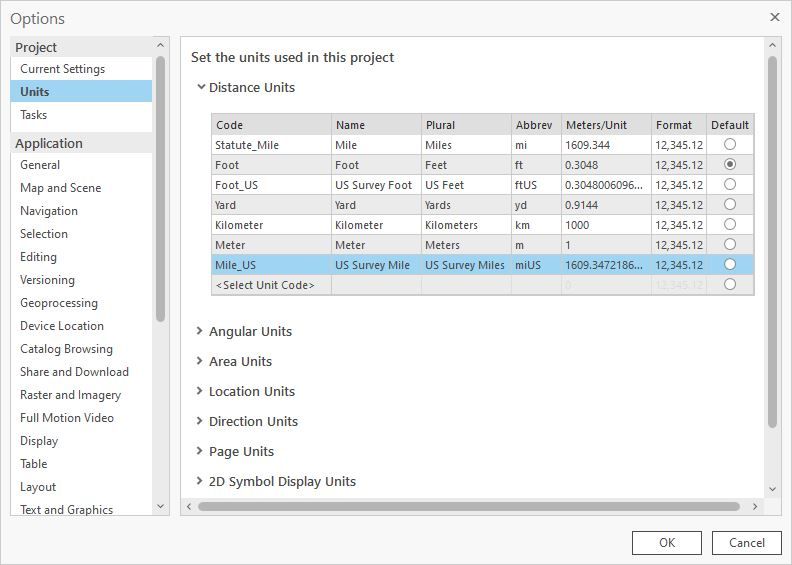Click the radio button in Select Unit Code row
The image size is (792, 565).
729,284
